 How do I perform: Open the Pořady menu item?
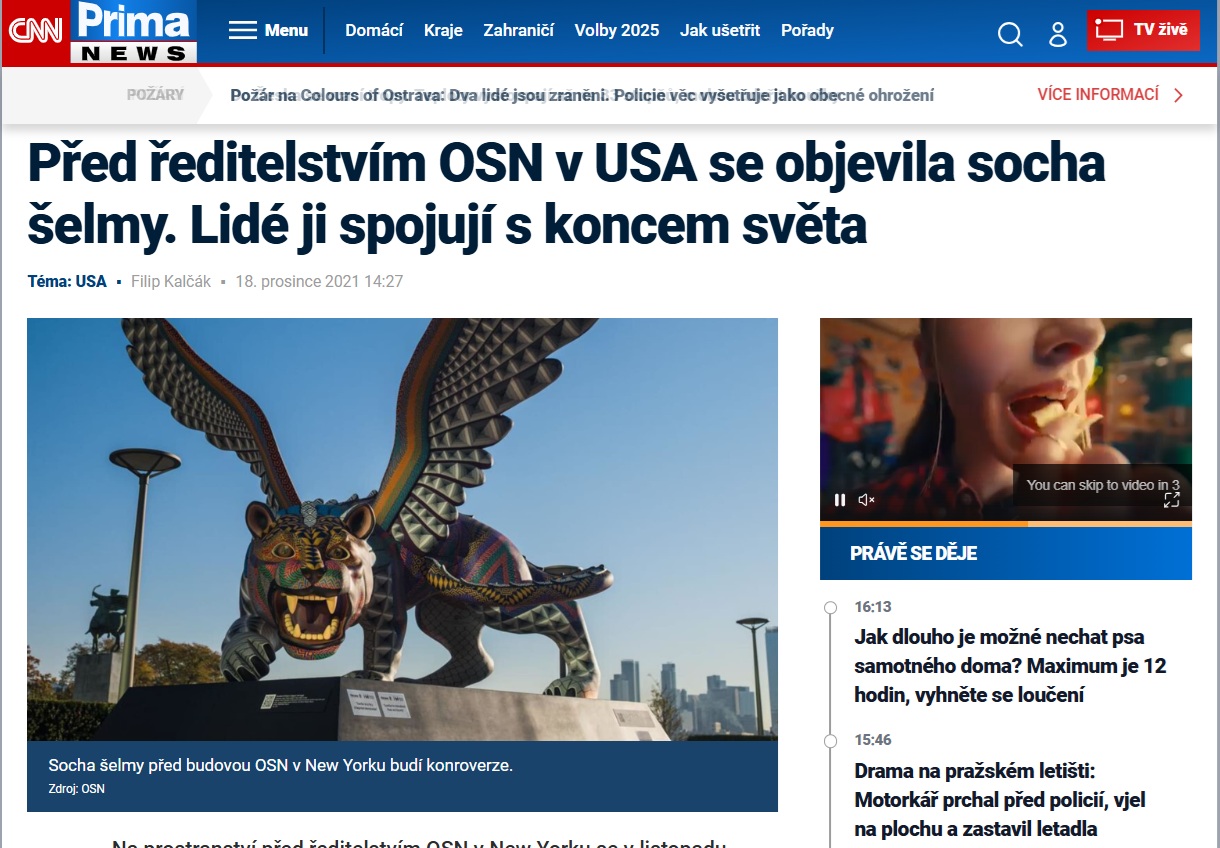(807, 30)
